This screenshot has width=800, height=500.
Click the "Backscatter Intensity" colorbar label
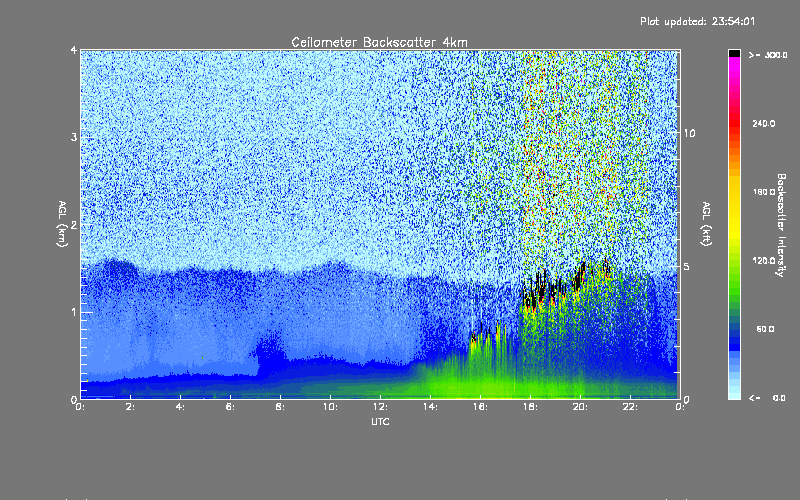(781, 225)
